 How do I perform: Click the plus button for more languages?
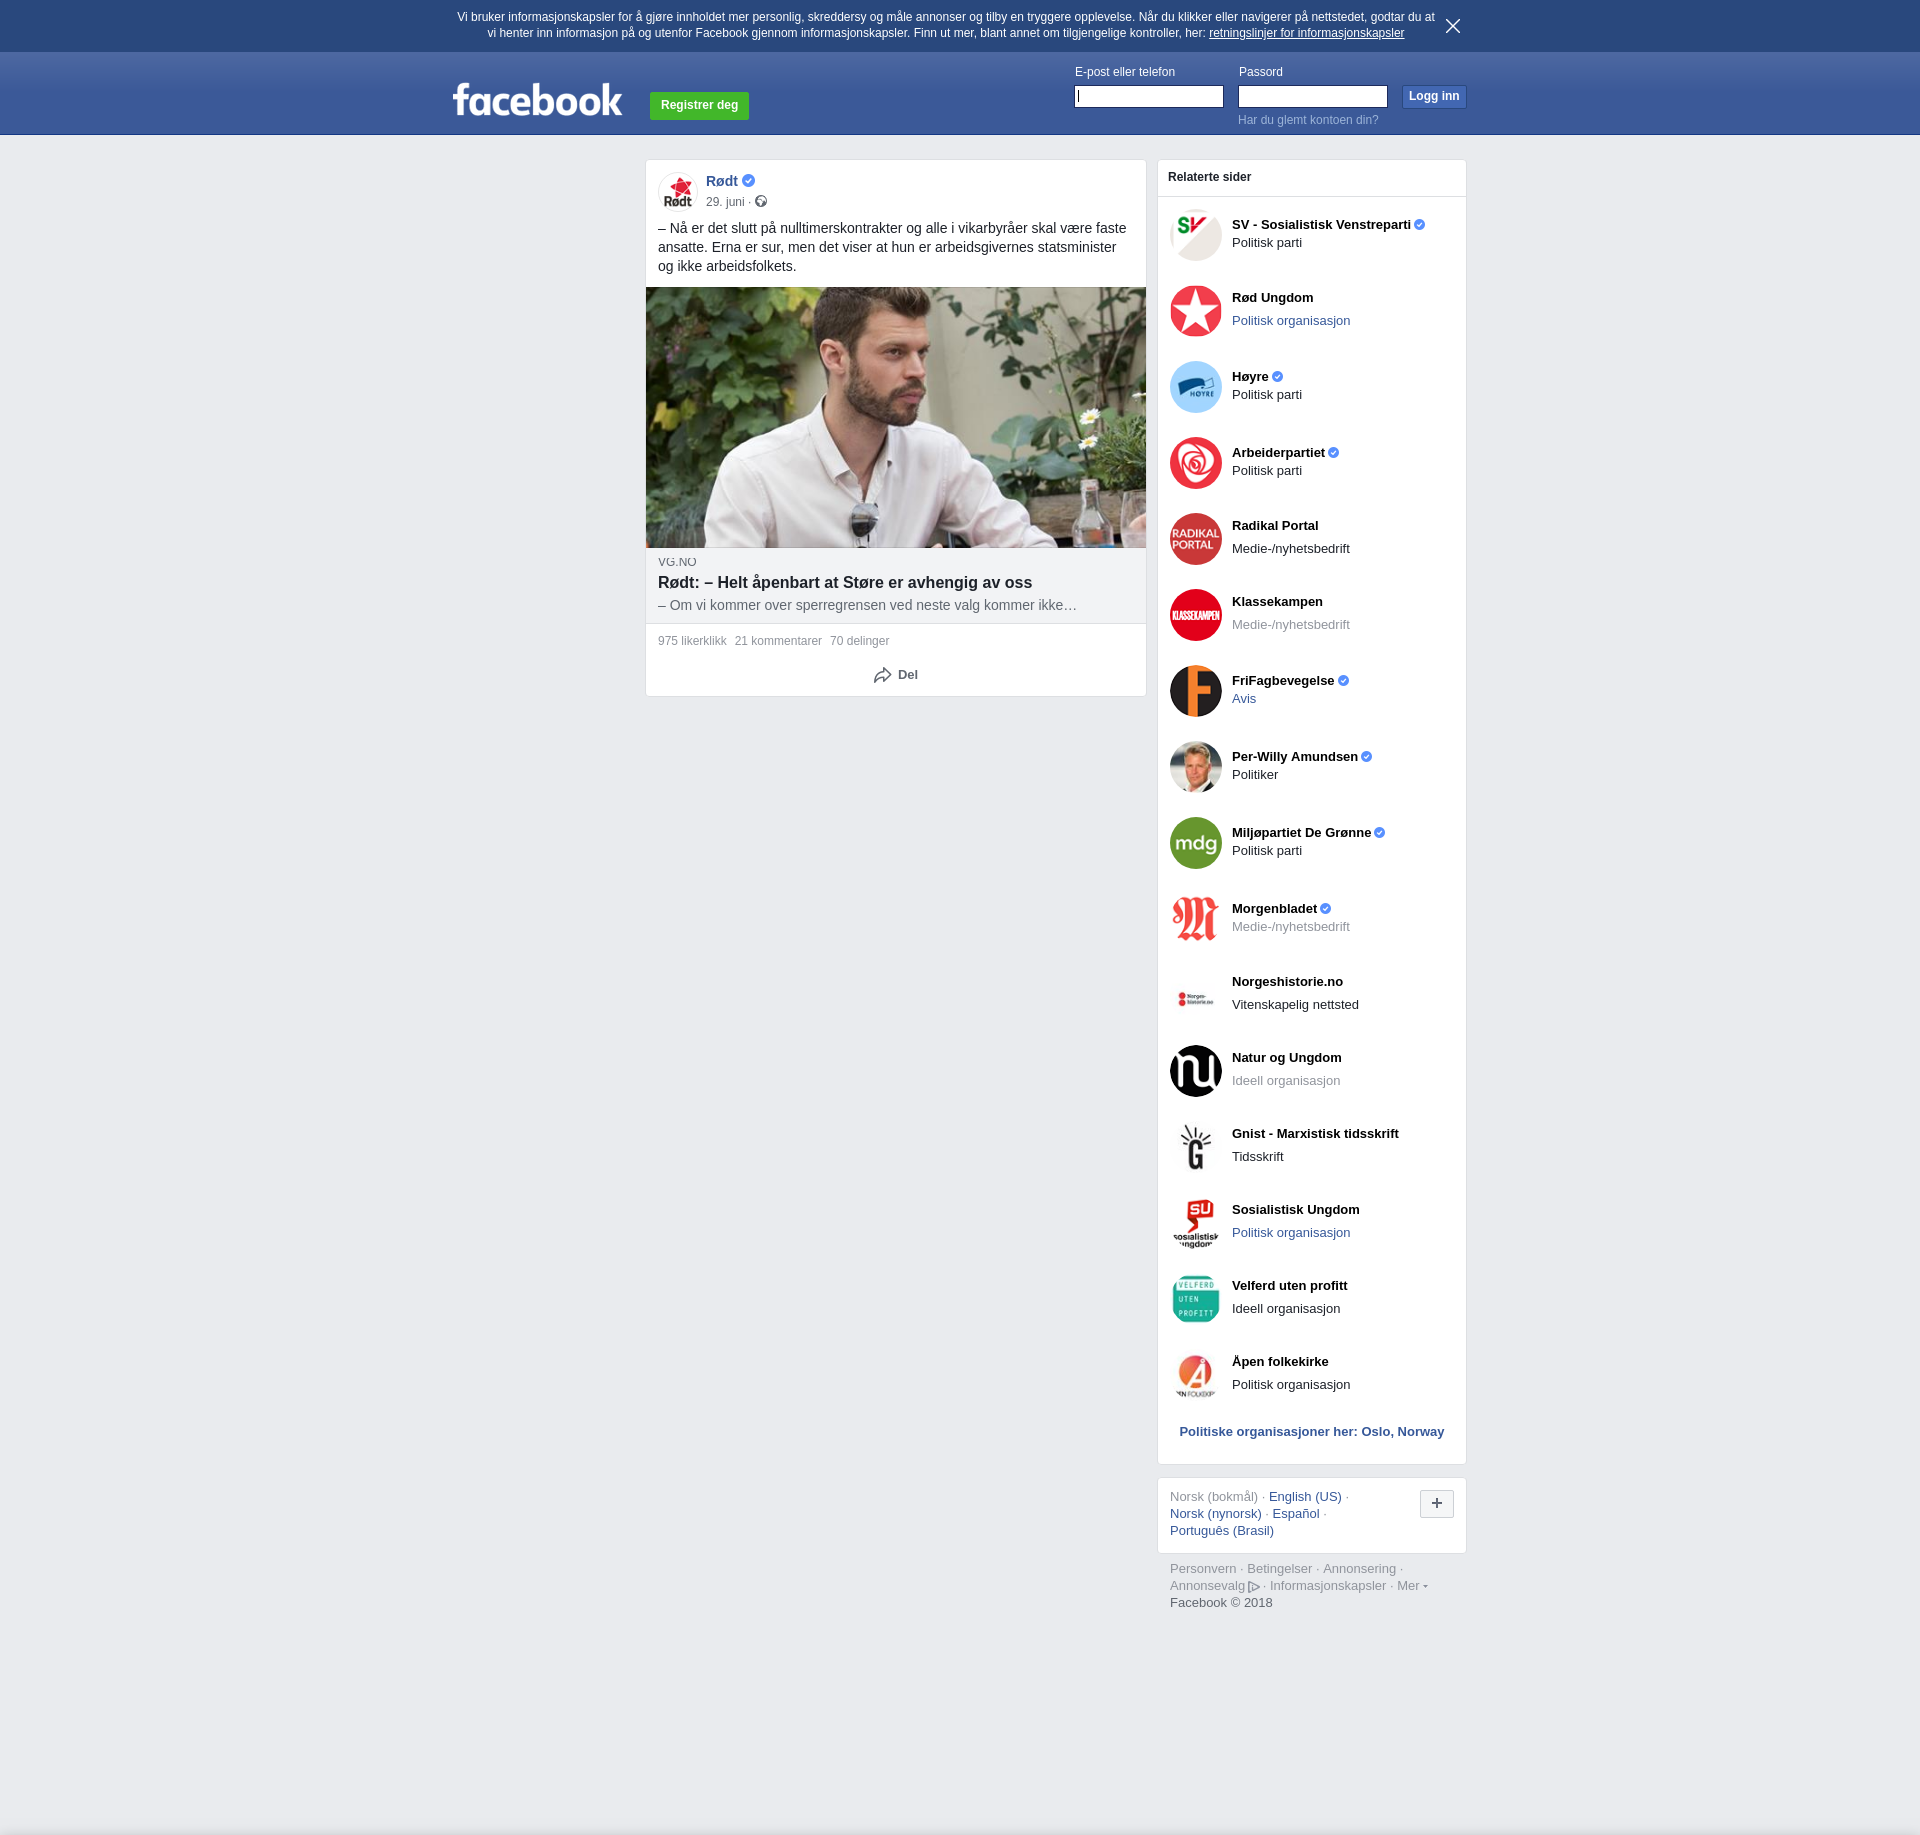click(1437, 1503)
